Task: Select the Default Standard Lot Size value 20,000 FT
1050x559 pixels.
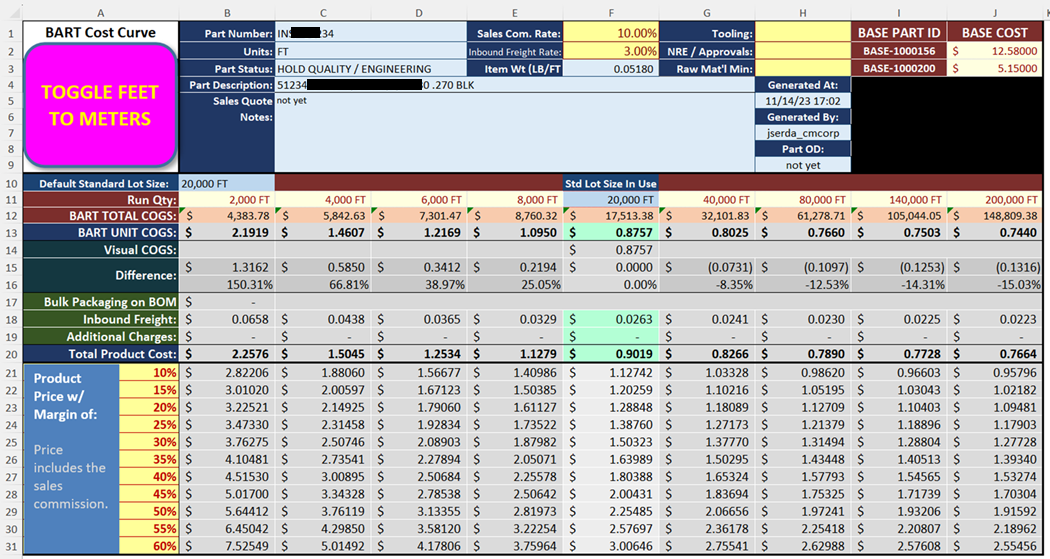Action: click(x=227, y=183)
